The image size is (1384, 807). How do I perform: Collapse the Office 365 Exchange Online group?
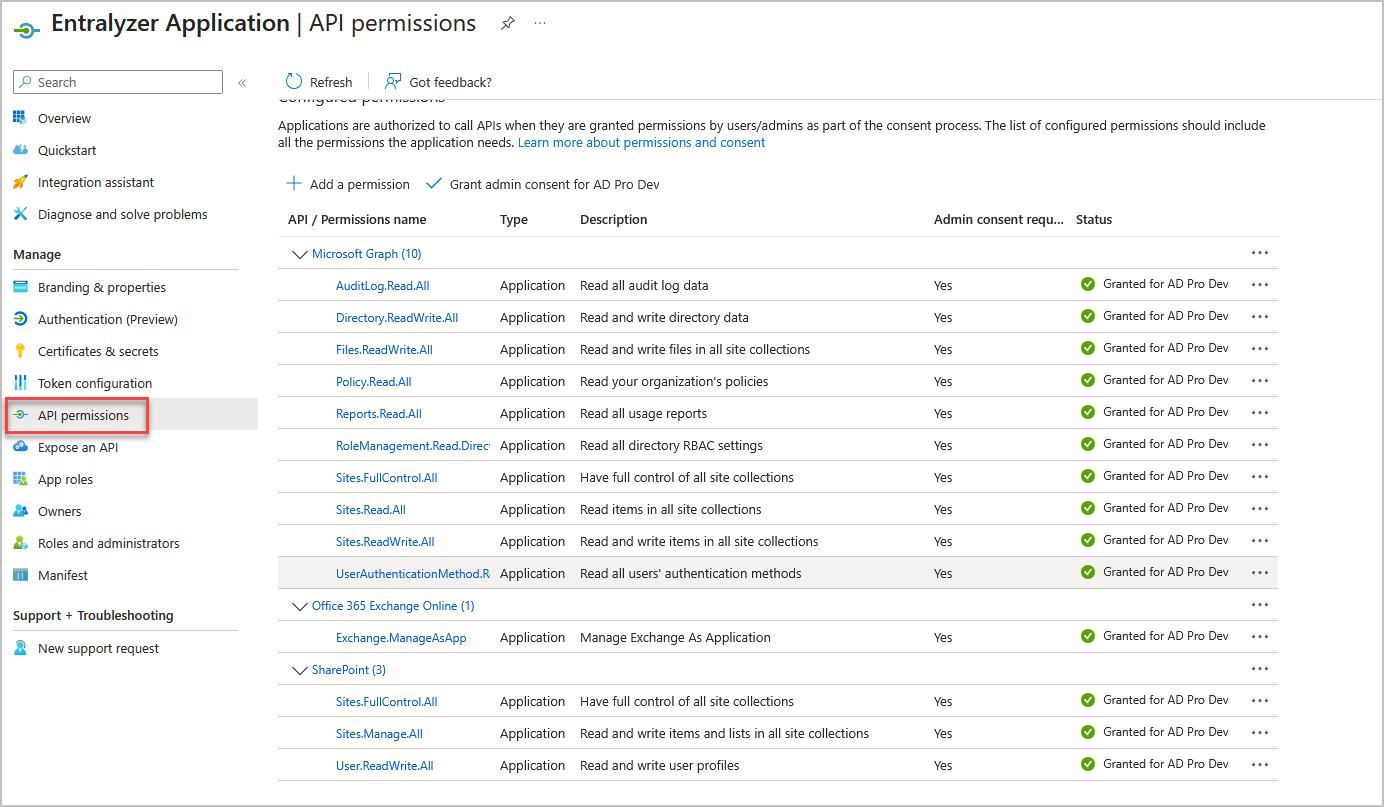pyautogui.click(x=299, y=605)
